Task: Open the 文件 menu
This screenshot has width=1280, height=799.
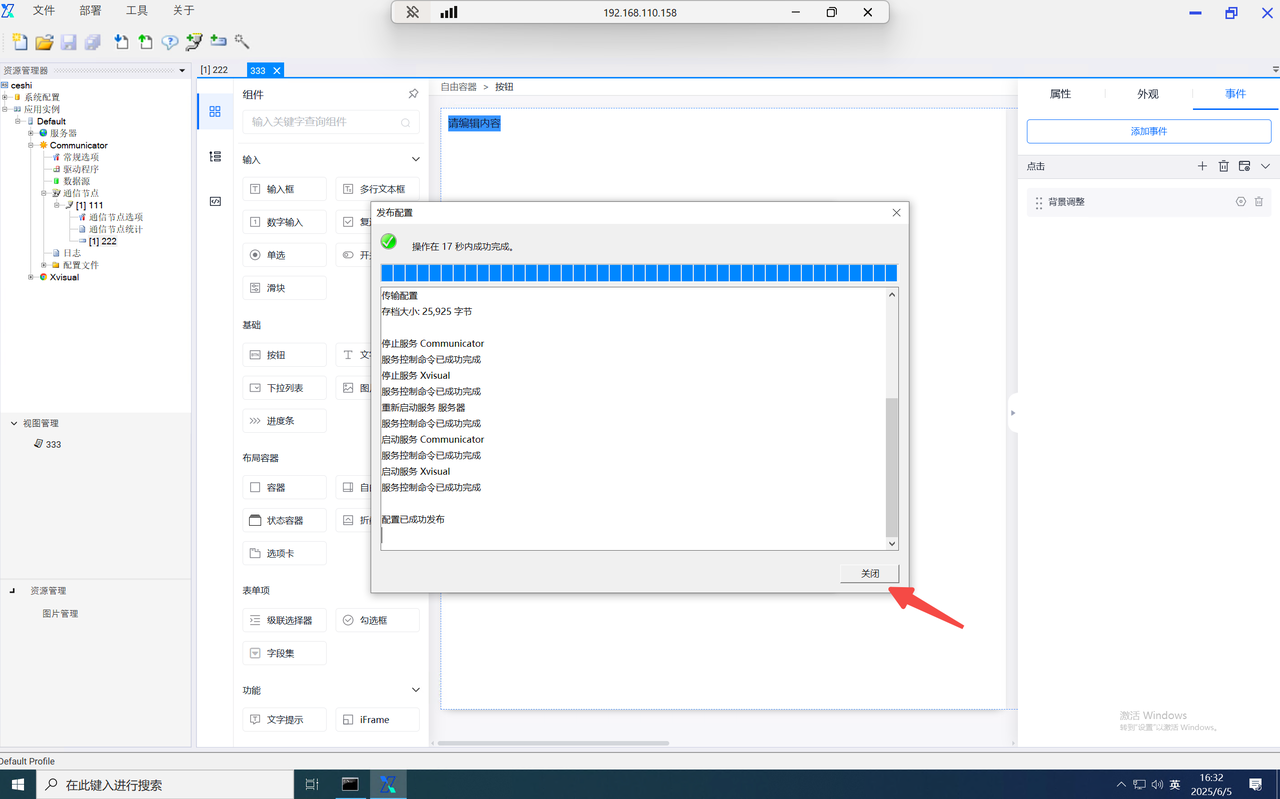Action: tap(44, 11)
